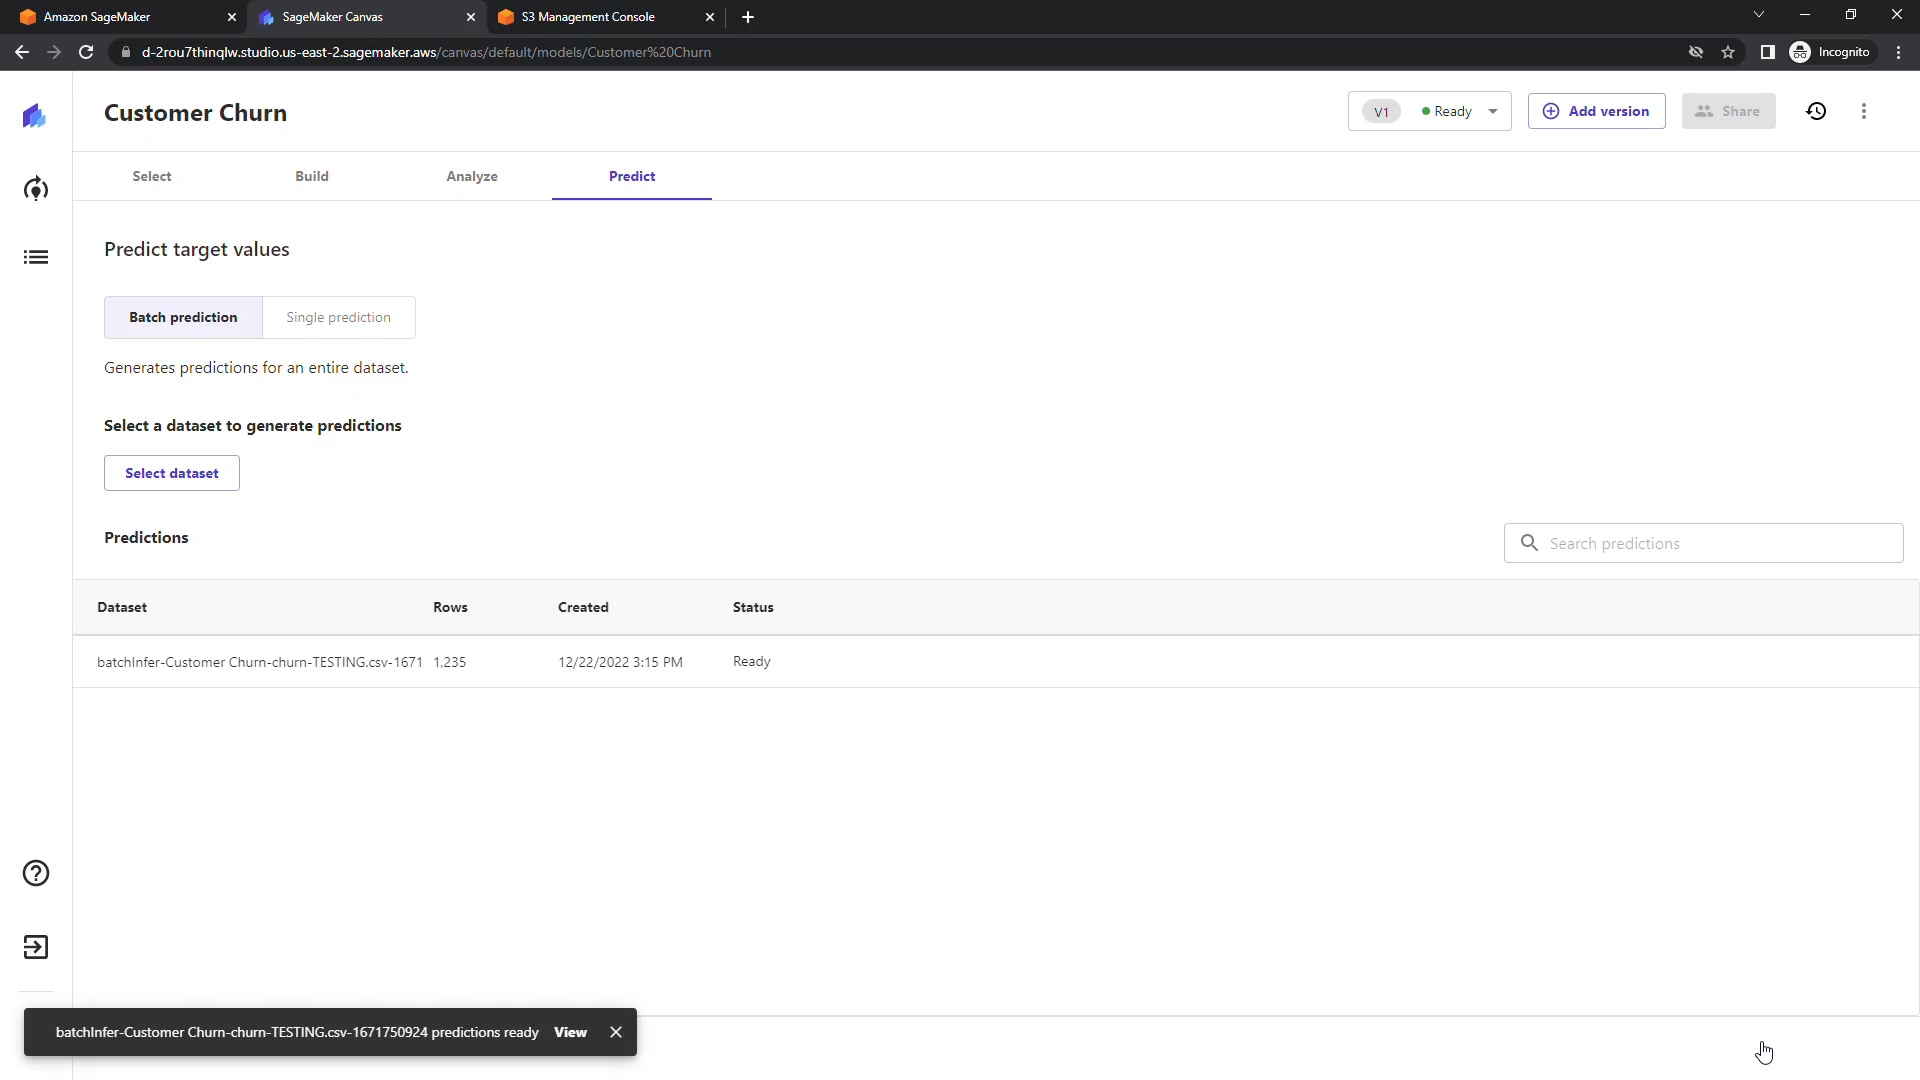Select the Batch prediction mode
The height and width of the screenshot is (1080, 1920).
pyautogui.click(x=183, y=317)
